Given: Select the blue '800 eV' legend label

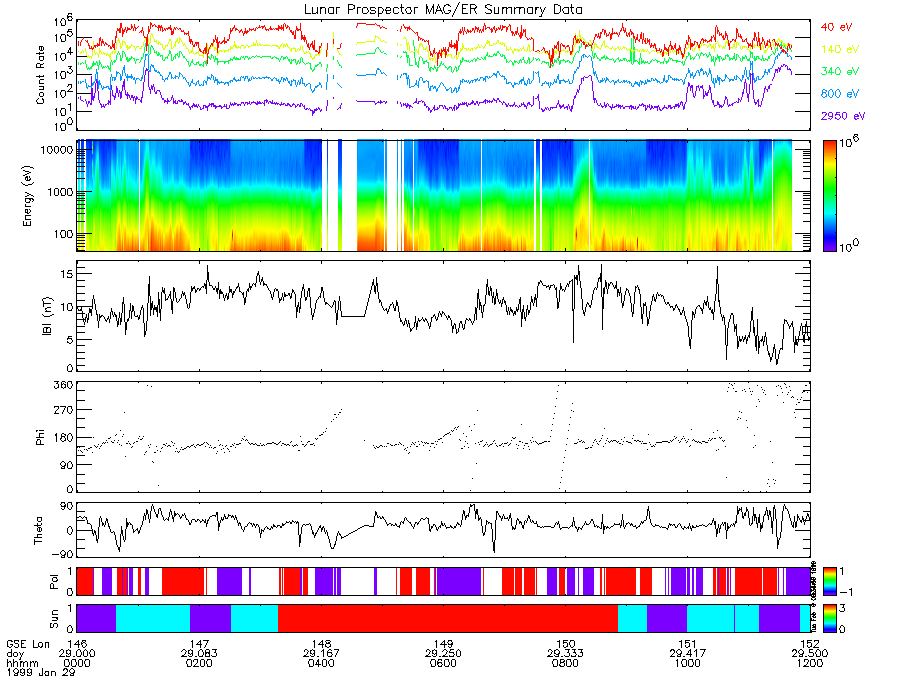Looking at the screenshot, I should click(x=840, y=94).
